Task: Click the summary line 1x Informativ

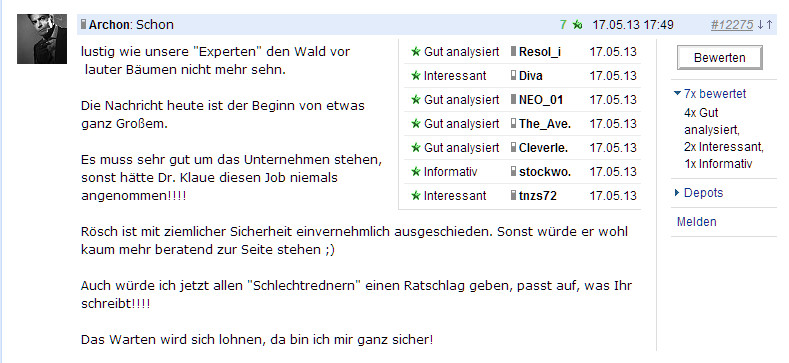Action: (x=718, y=164)
